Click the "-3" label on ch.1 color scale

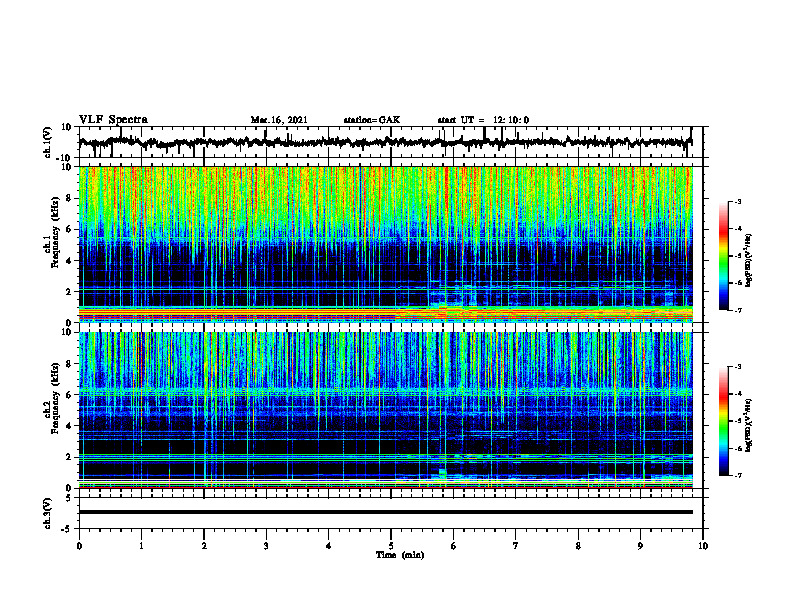coord(737,202)
